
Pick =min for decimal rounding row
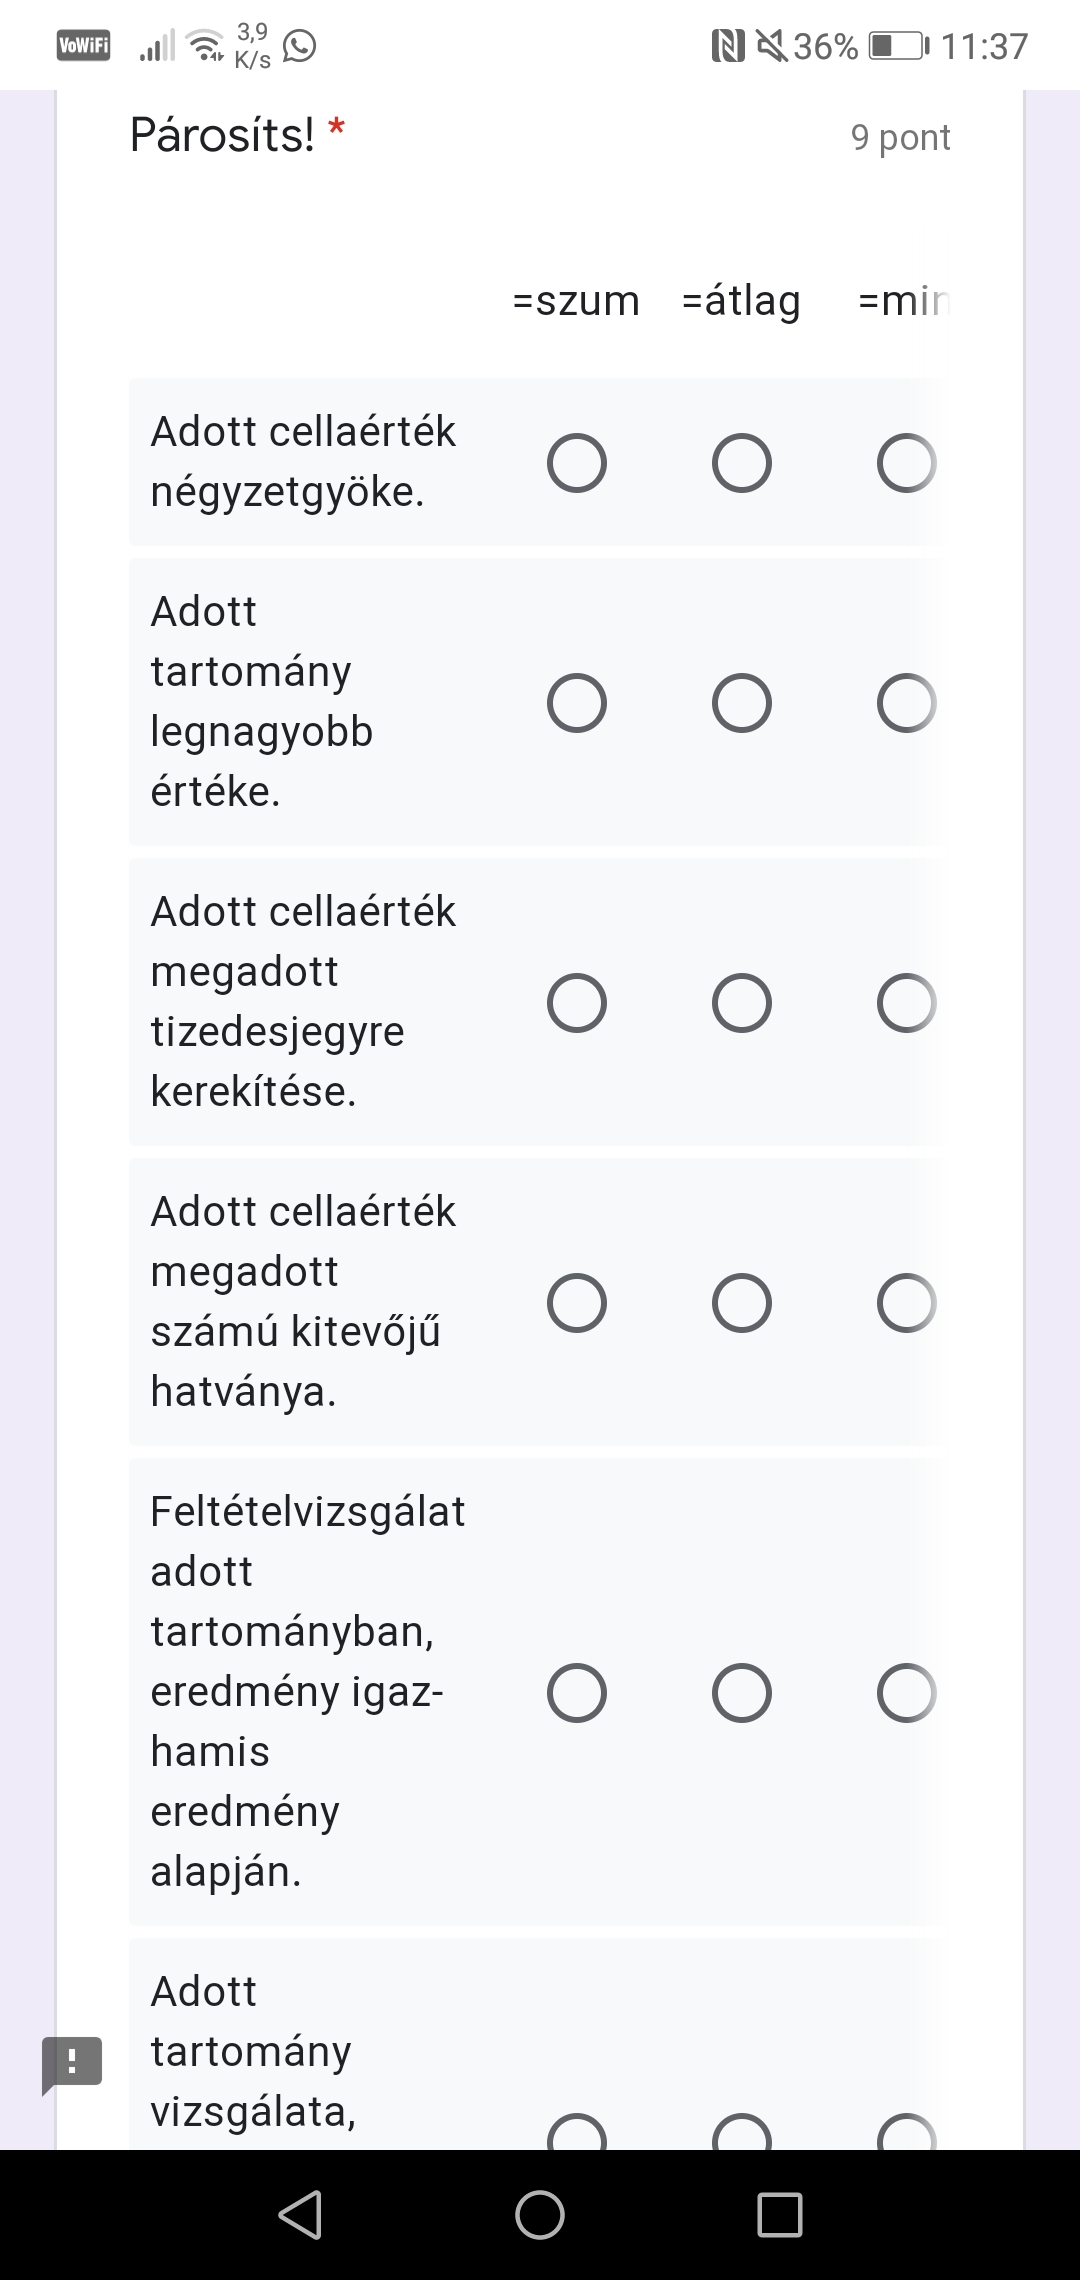(x=906, y=1003)
